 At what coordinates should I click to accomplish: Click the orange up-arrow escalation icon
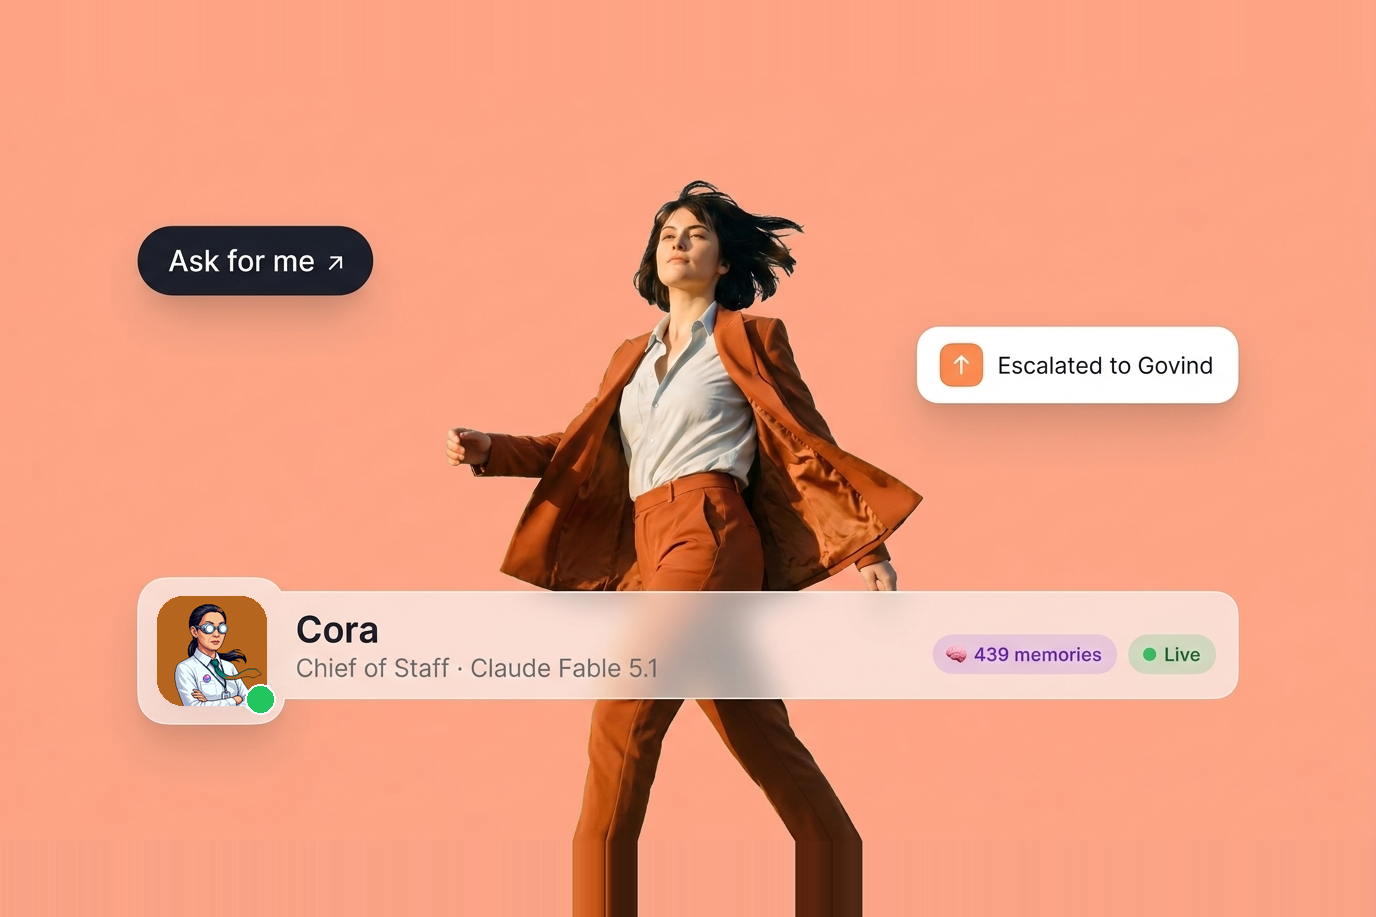(961, 365)
